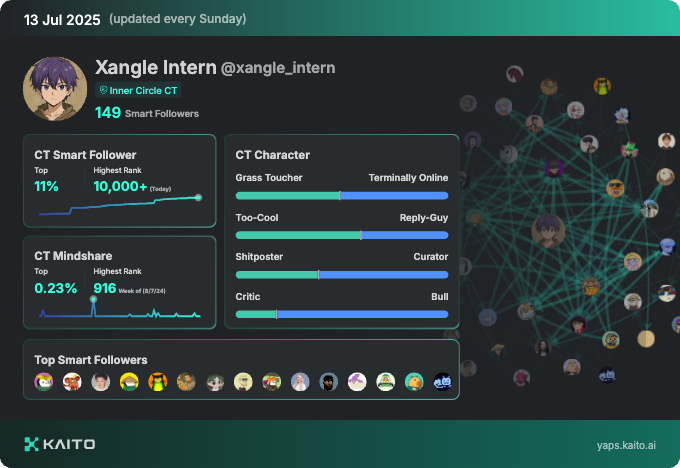Image resolution: width=680 pixels, height=468 pixels.
Task: Click the 'CT Mindshare' heading
Action: 73,256
